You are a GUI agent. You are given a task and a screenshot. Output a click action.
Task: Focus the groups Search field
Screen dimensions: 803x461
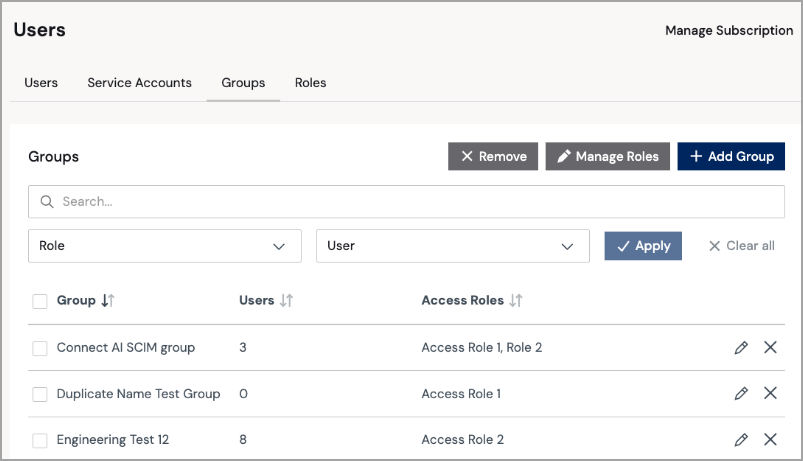click(407, 202)
